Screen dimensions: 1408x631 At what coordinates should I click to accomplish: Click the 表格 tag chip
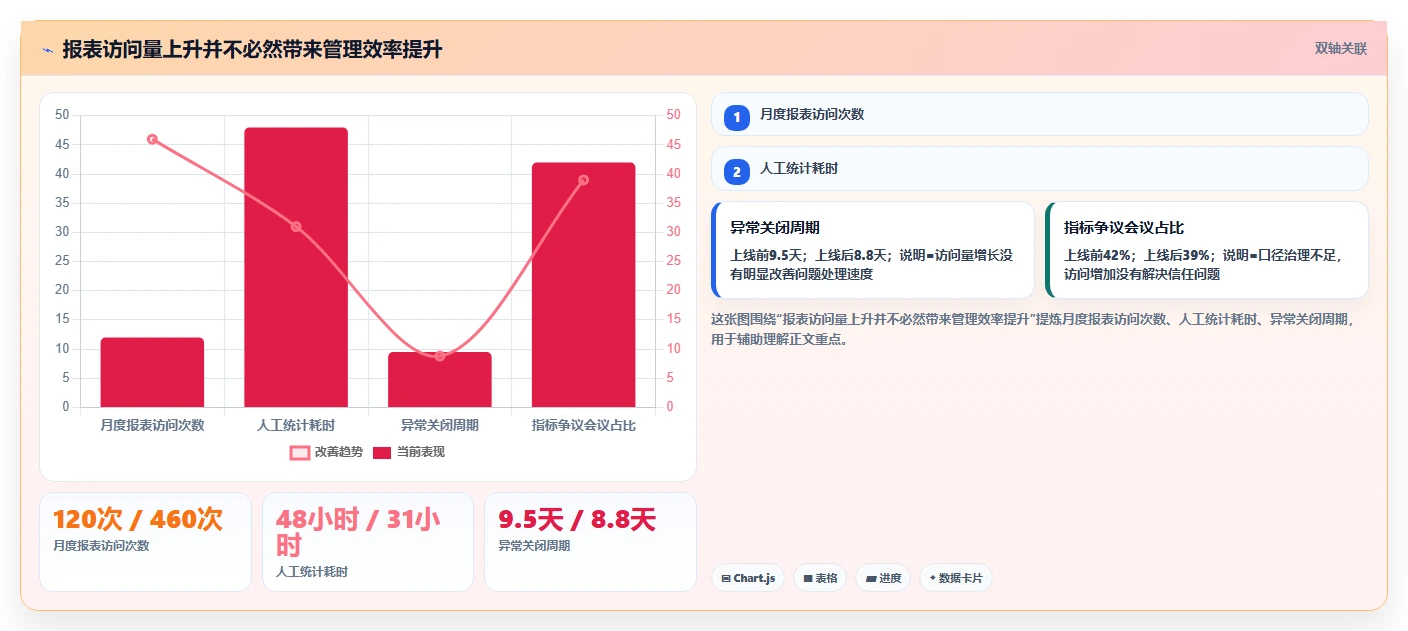pyautogui.click(x=820, y=578)
